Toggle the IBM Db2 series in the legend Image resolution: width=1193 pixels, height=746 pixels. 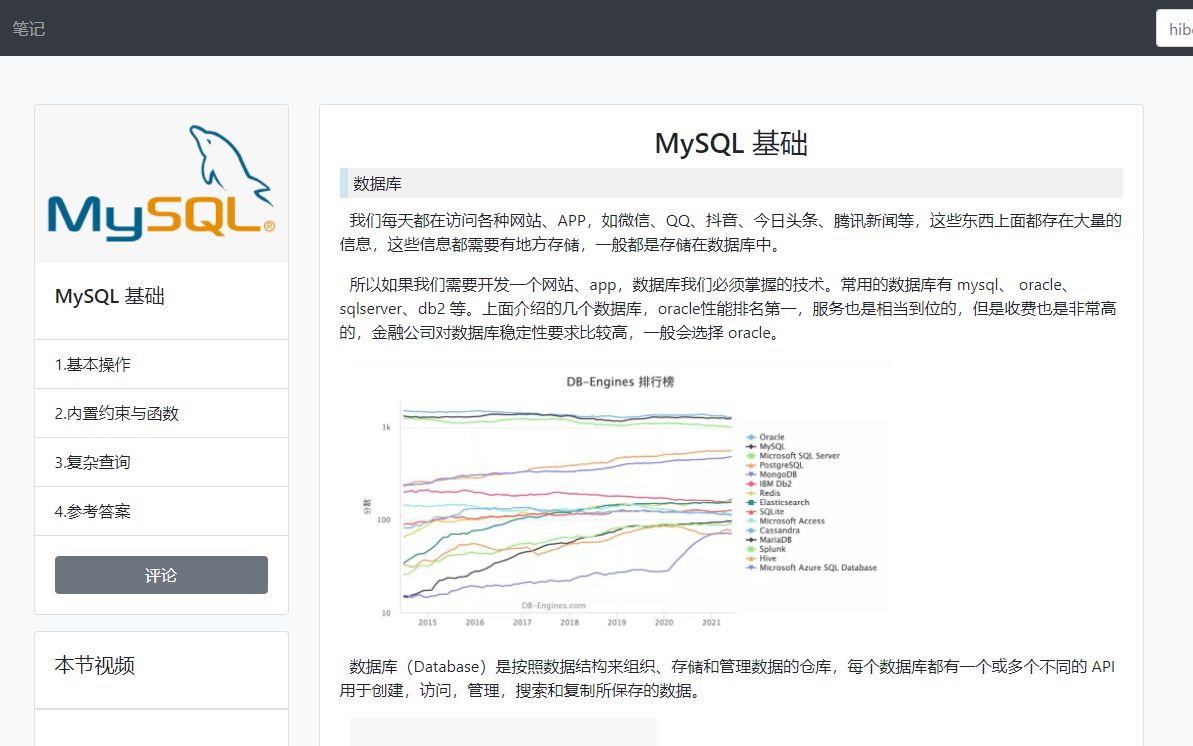click(750, 483)
